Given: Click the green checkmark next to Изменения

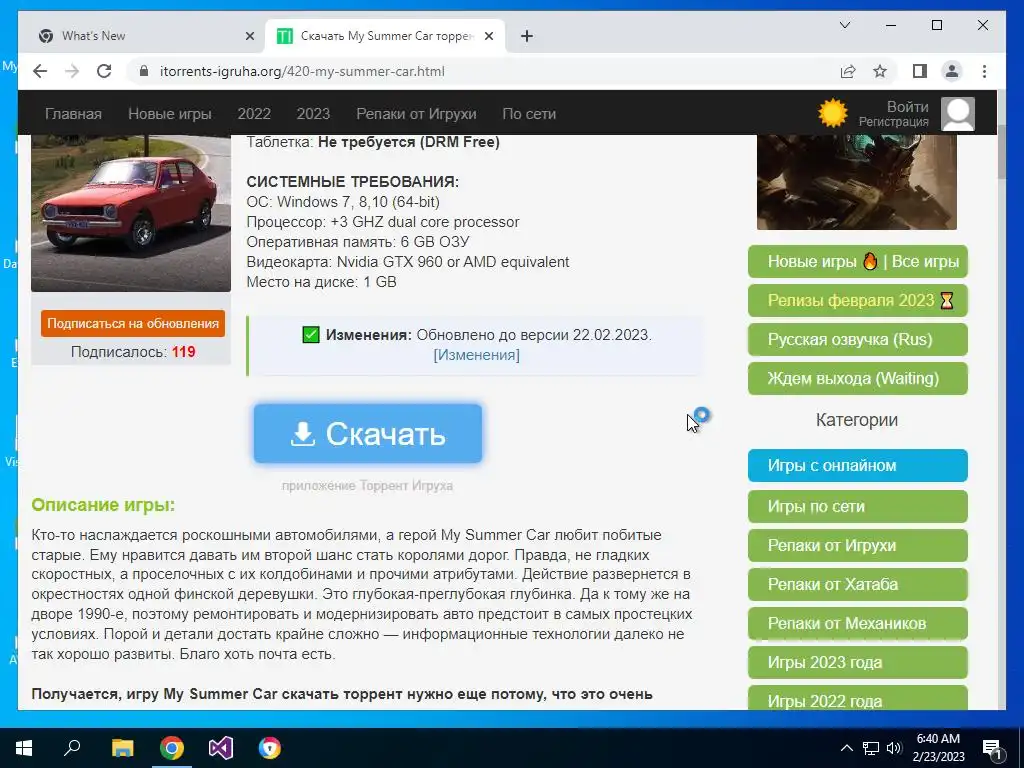Looking at the screenshot, I should (311, 335).
